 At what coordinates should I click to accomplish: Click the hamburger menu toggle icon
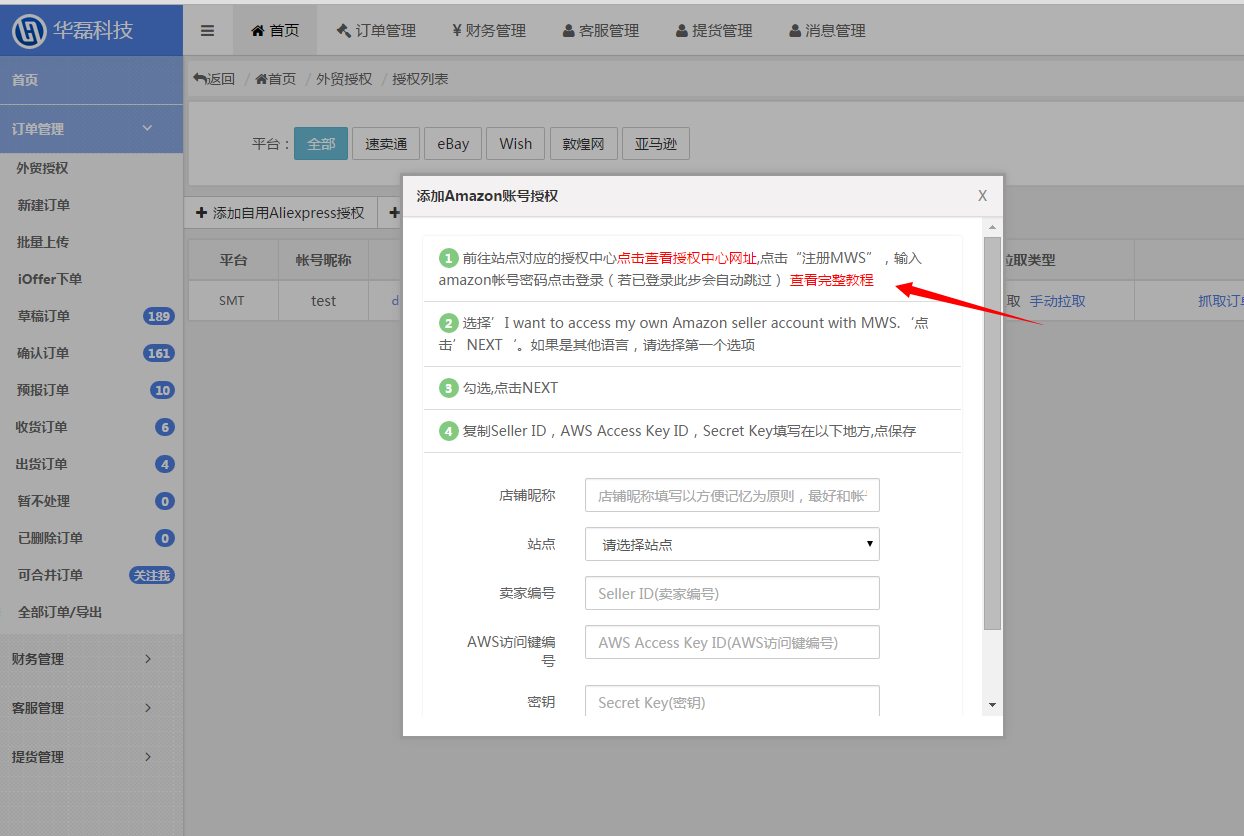point(208,31)
